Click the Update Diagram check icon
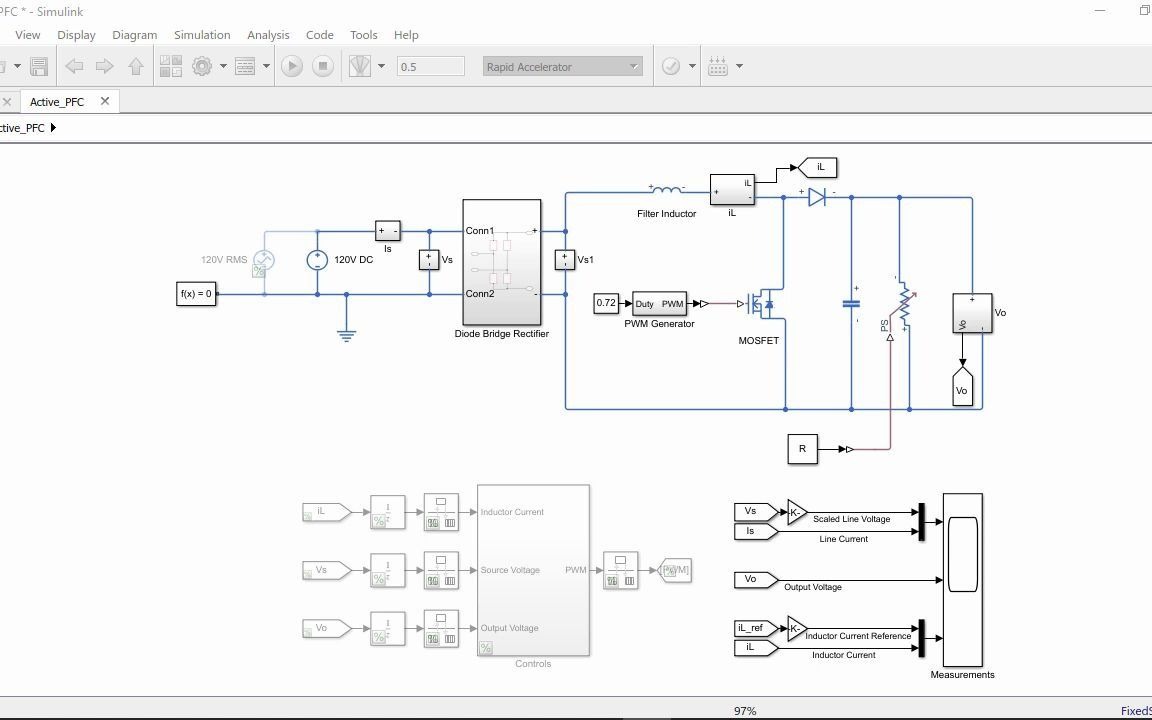The width and height of the screenshot is (1152, 720). 669,66
